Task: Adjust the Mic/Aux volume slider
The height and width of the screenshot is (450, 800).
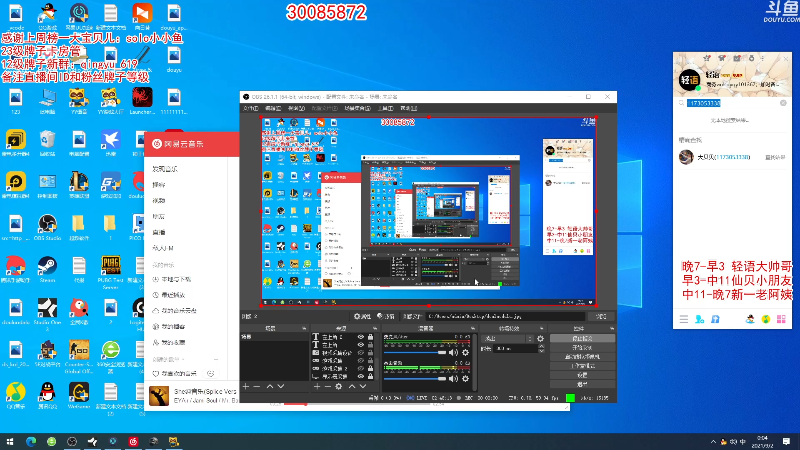Action: click(415, 352)
